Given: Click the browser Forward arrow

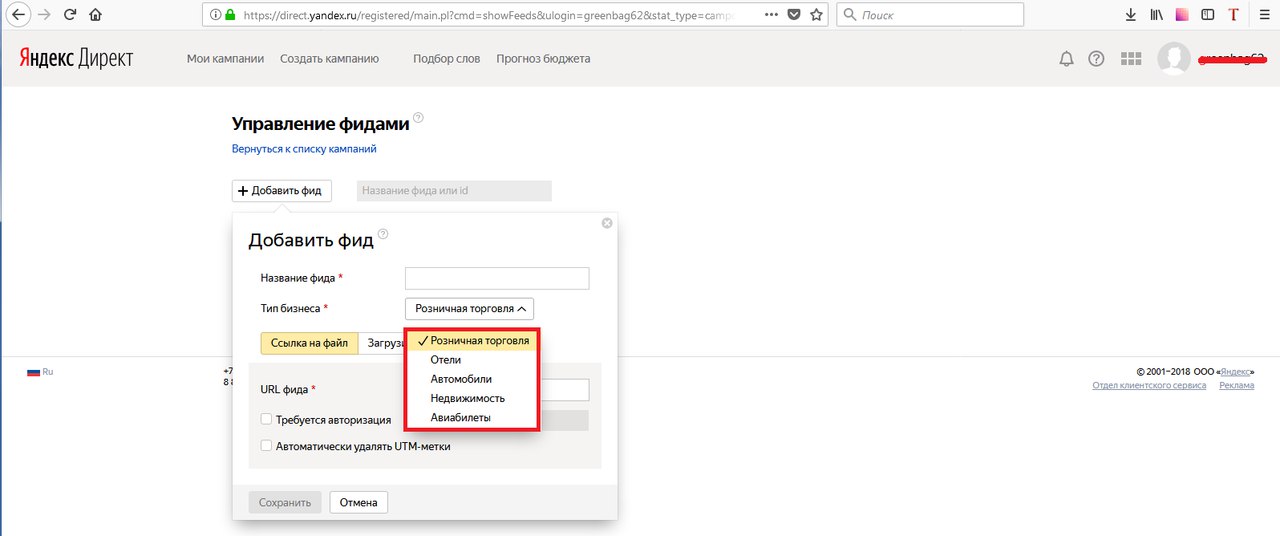Looking at the screenshot, I should tap(44, 15).
